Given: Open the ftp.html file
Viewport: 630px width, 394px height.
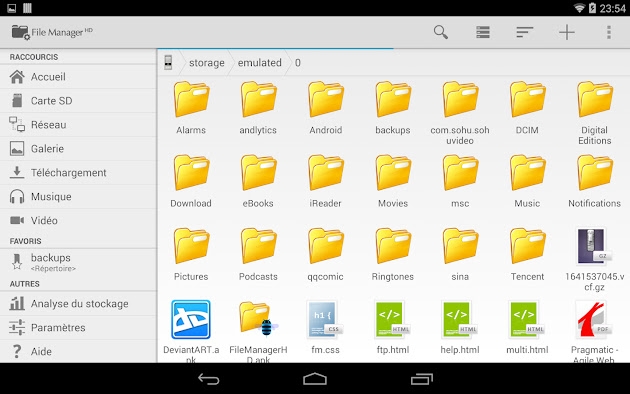Looking at the screenshot, I should (x=393, y=328).
